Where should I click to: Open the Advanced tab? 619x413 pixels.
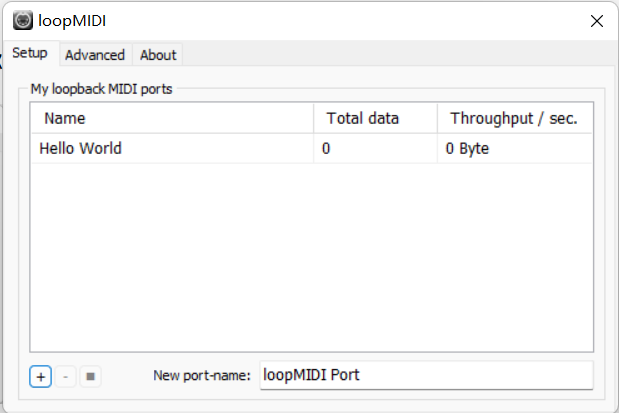click(x=95, y=55)
